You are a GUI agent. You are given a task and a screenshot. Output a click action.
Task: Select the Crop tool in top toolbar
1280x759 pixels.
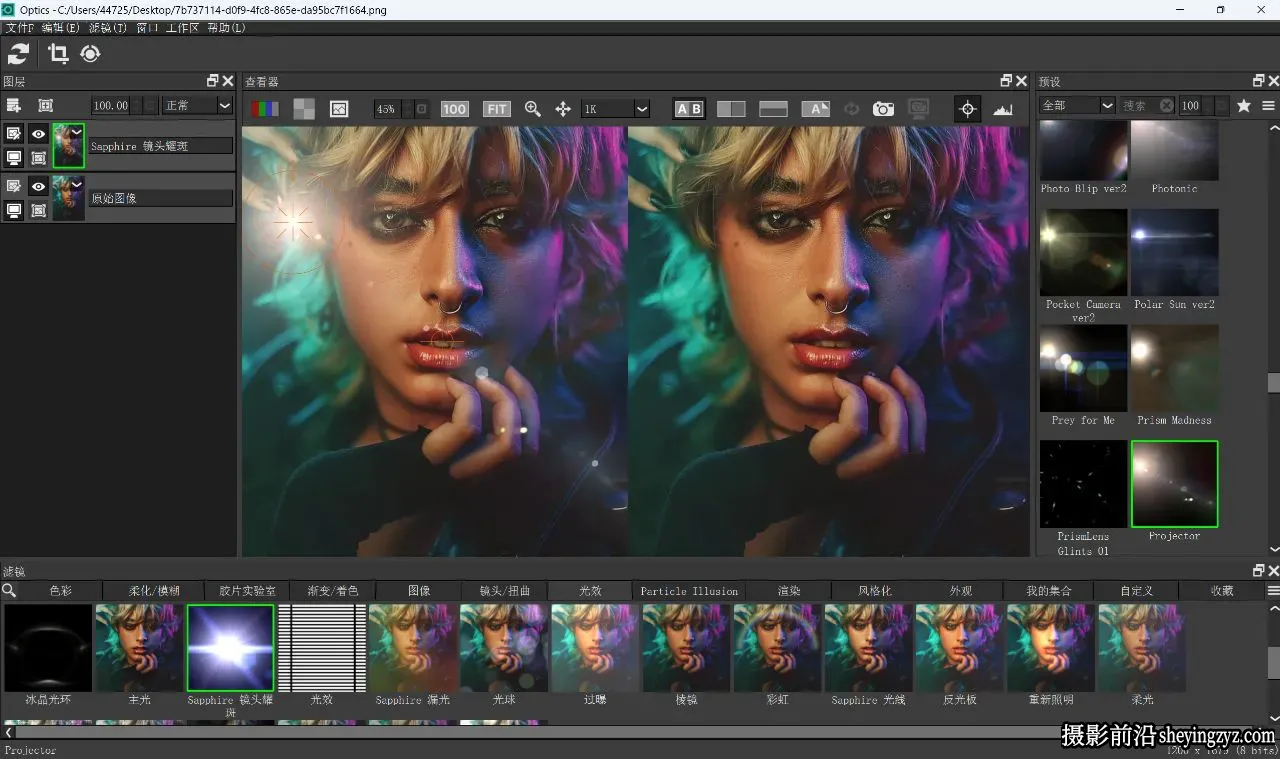pos(58,54)
